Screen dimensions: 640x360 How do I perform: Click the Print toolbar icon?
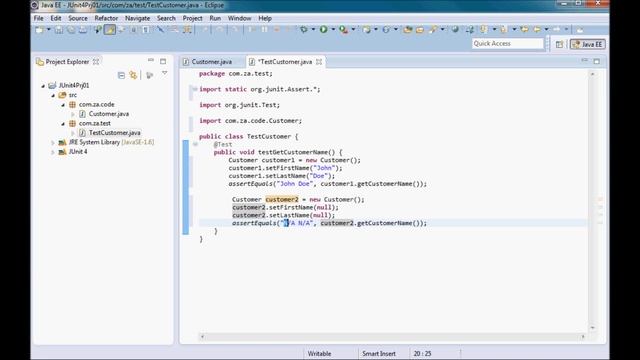click(83, 29)
